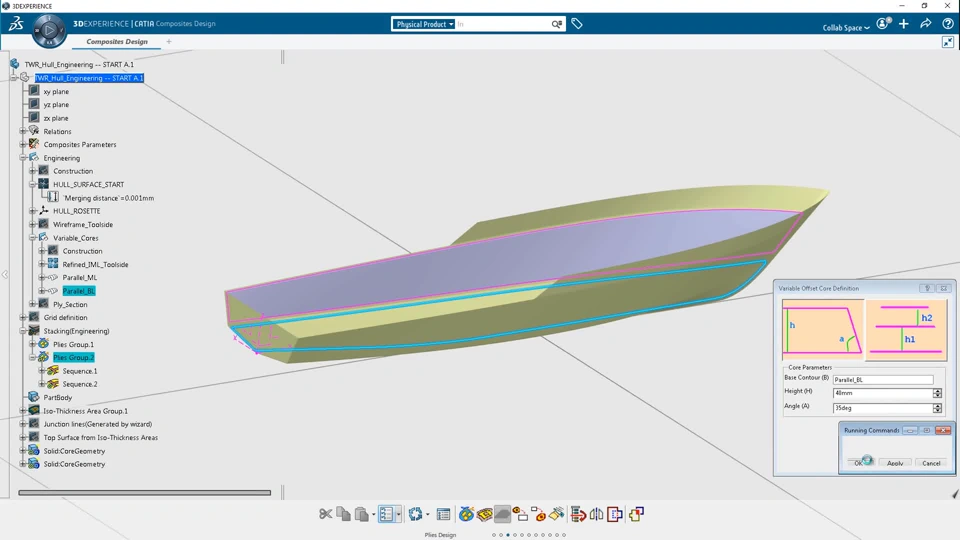
Task: Click the Update cycle arrows icon
Action: pos(416,514)
